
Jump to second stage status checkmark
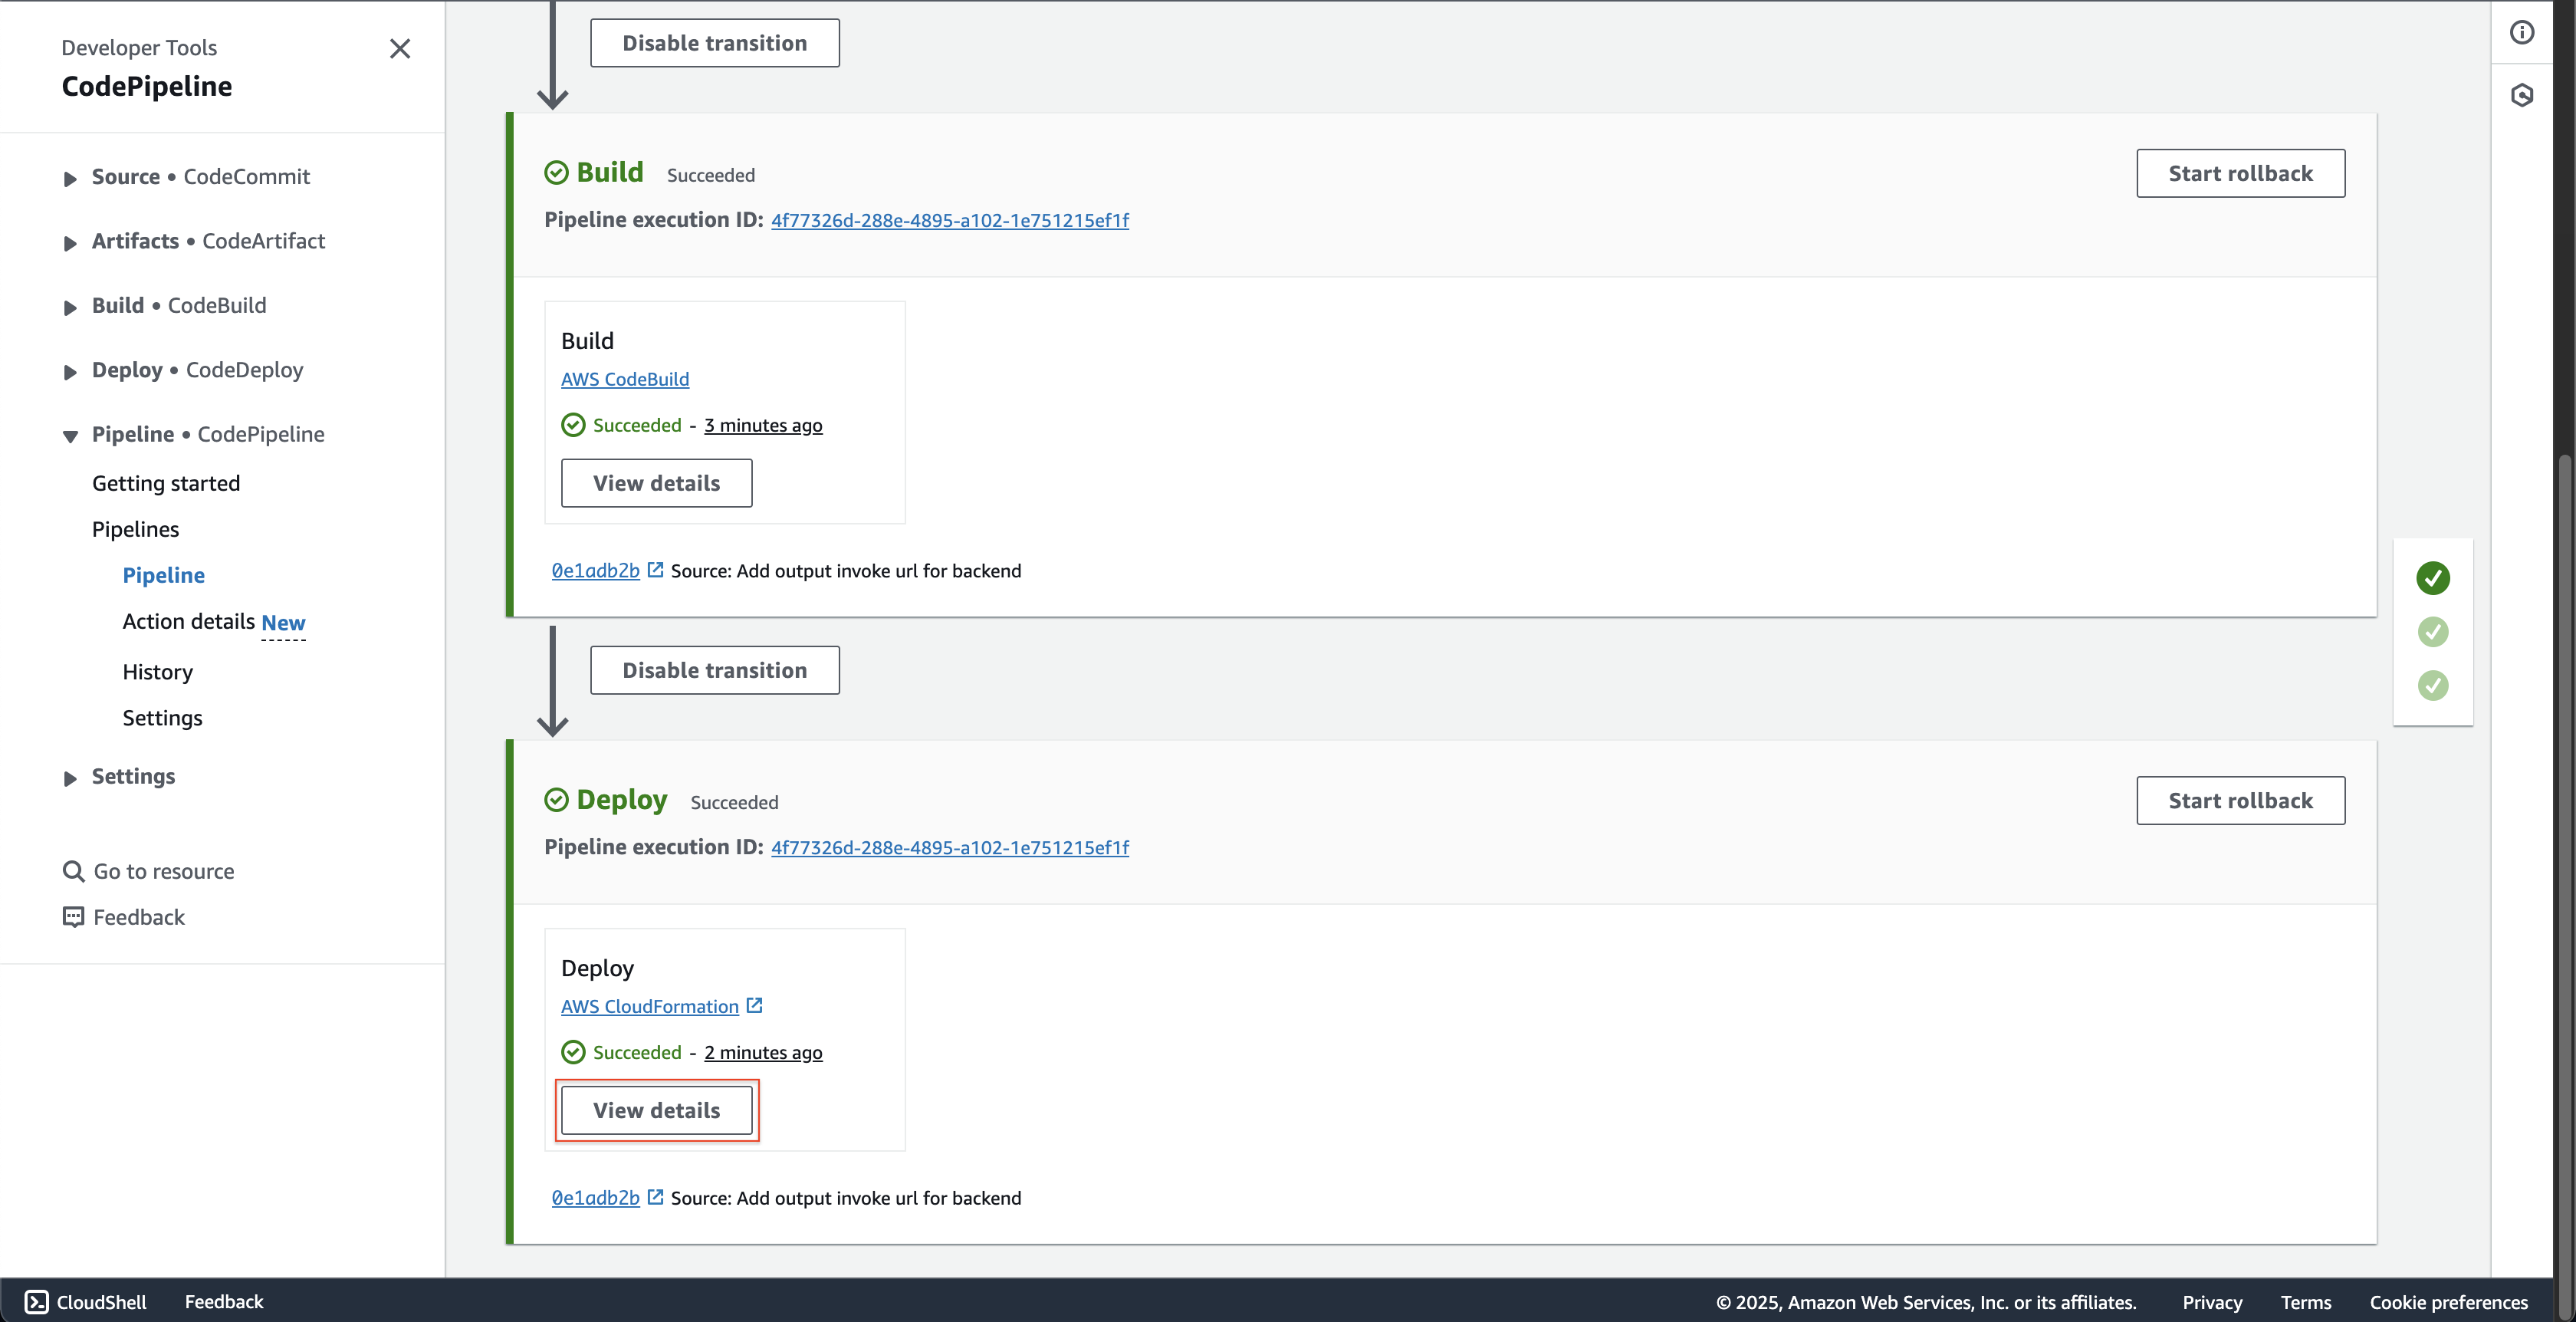2433,632
